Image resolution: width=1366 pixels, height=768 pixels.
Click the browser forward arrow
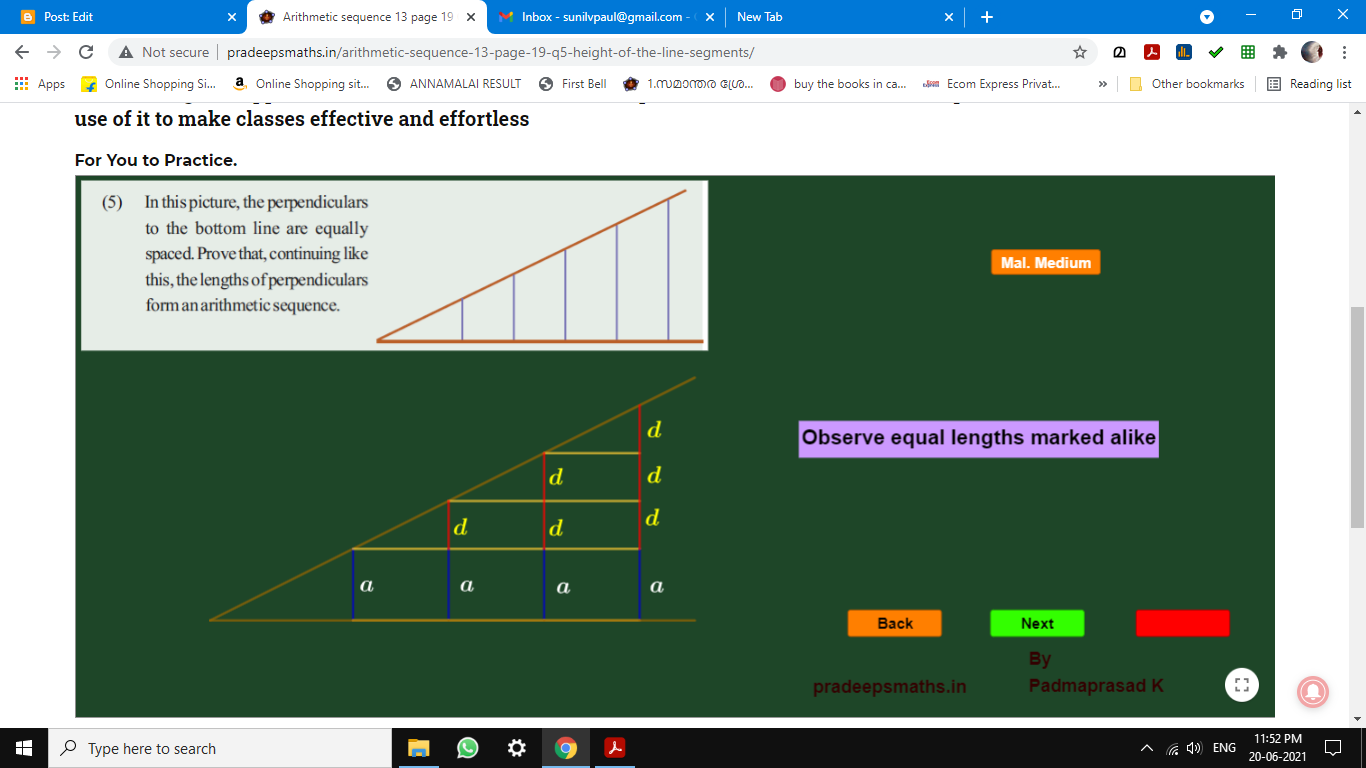coord(54,52)
